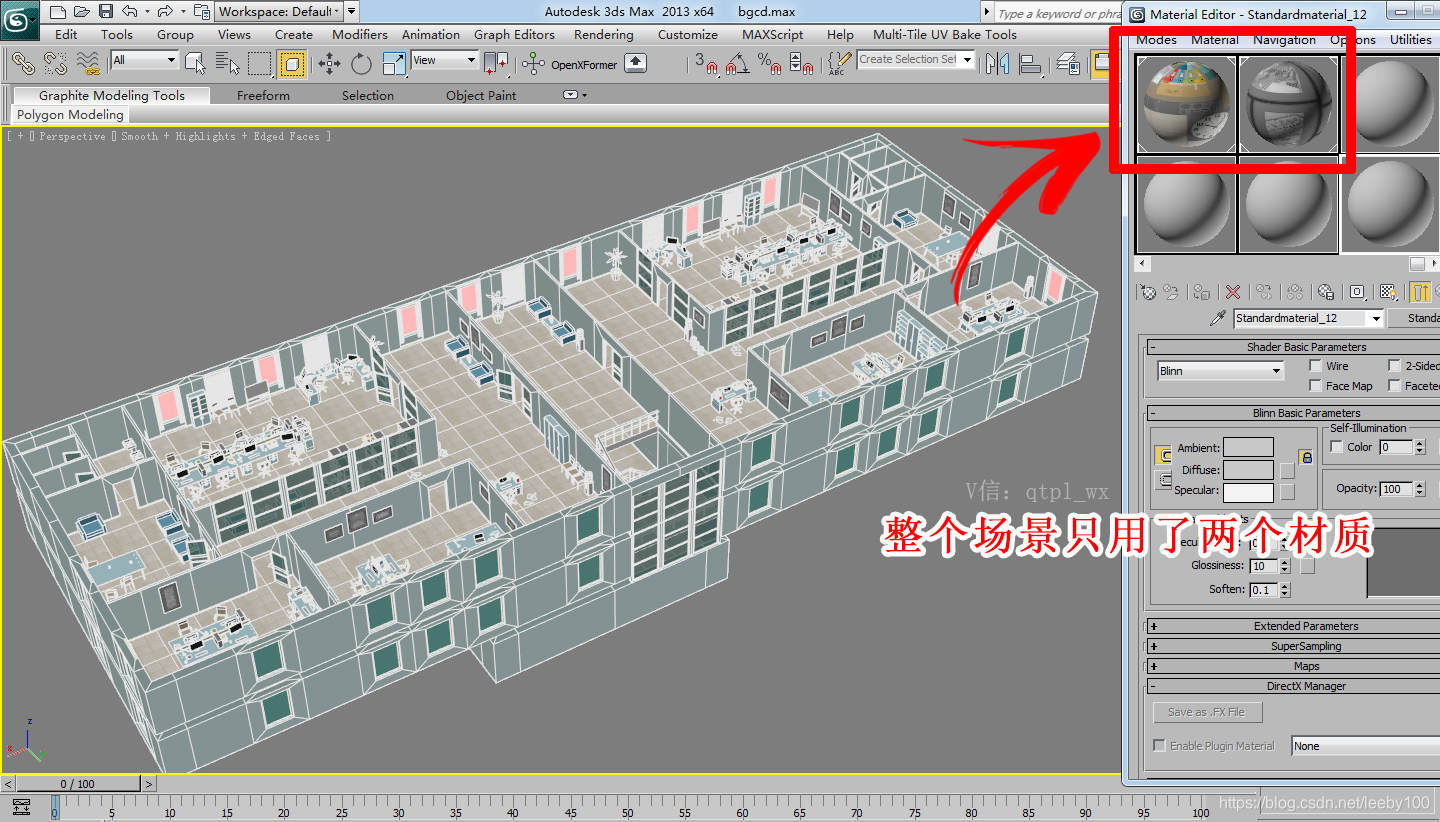Enable the Face Map checkbox
Viewport: 1440px width, 822px height.
click(x=1316, y=385)
